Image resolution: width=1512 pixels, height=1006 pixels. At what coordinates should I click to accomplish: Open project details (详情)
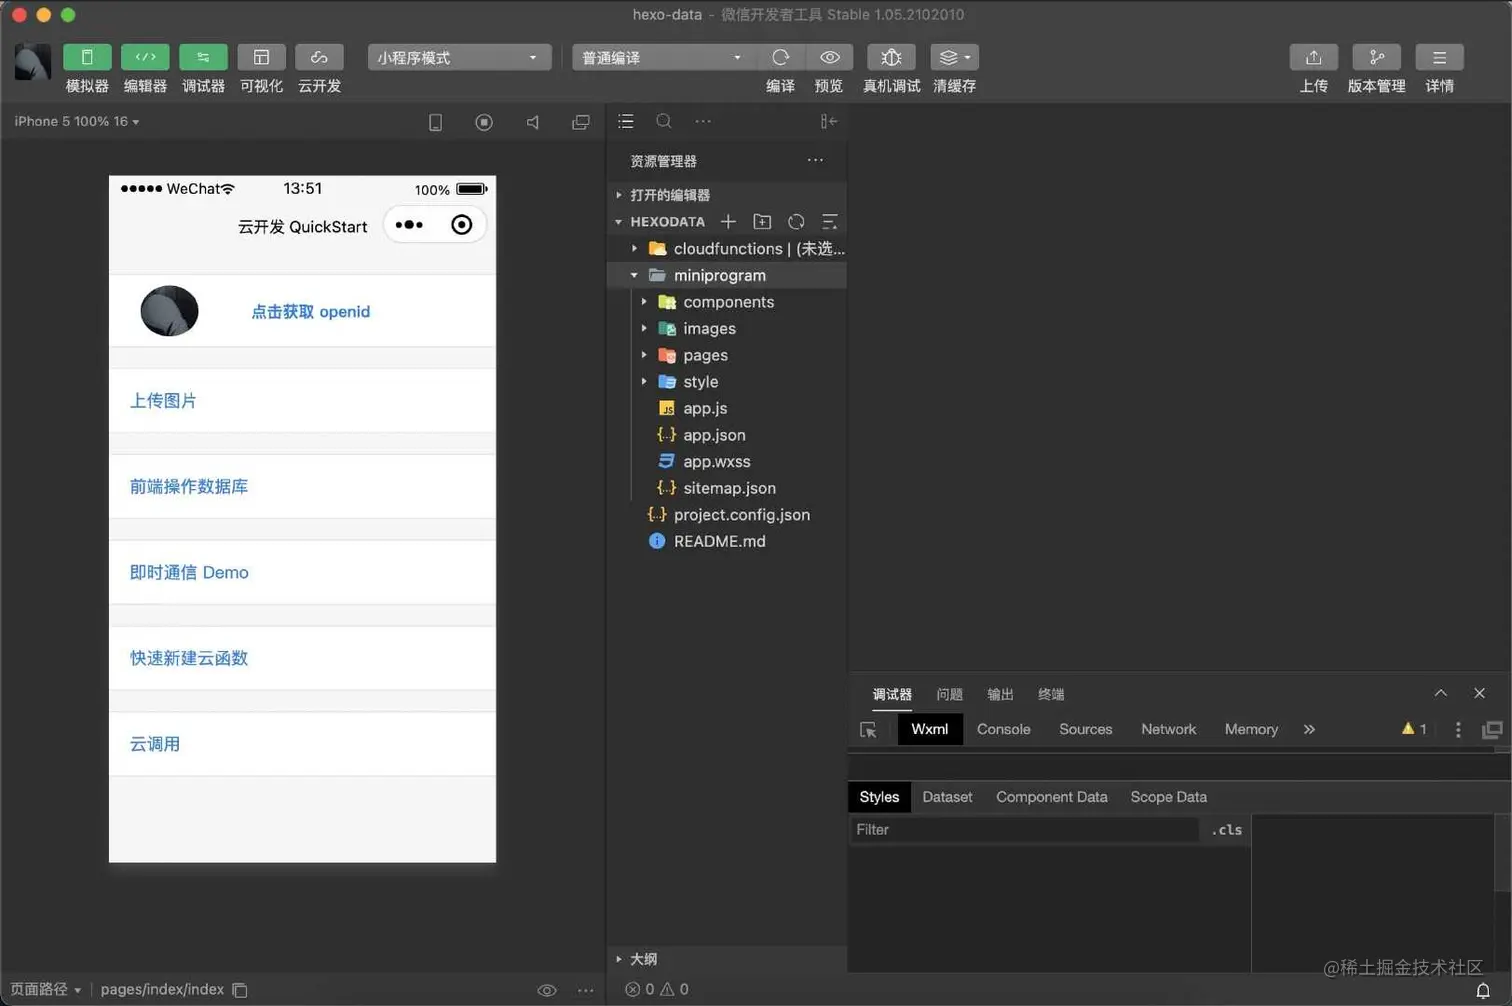click(x=1440, y=58)
